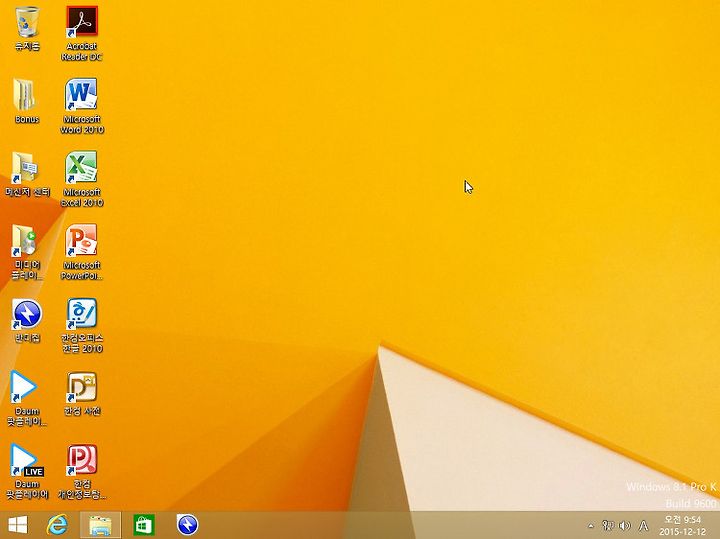Toggle the IME input mode indicator A
The image size is (720, 539).
point(644,525)
